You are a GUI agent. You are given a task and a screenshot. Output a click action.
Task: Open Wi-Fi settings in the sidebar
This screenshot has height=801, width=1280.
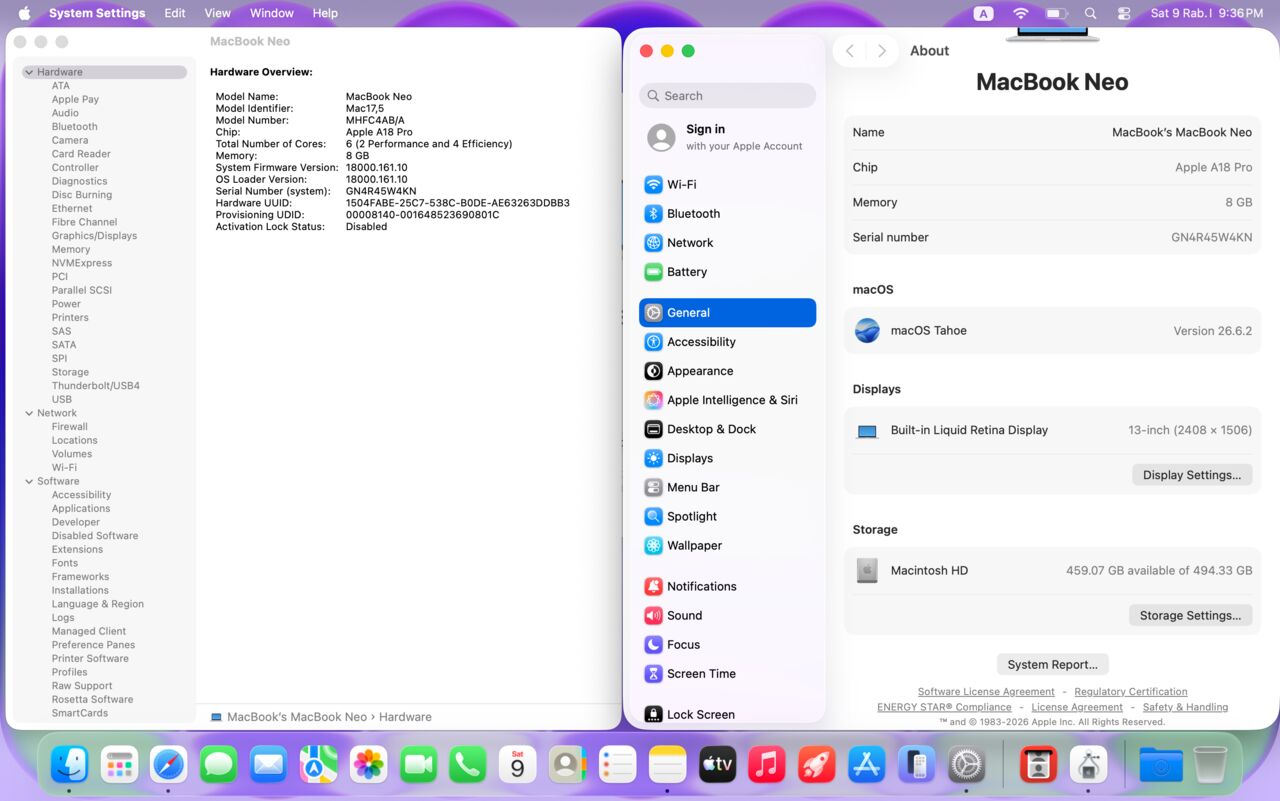click(x=727, y=184)
